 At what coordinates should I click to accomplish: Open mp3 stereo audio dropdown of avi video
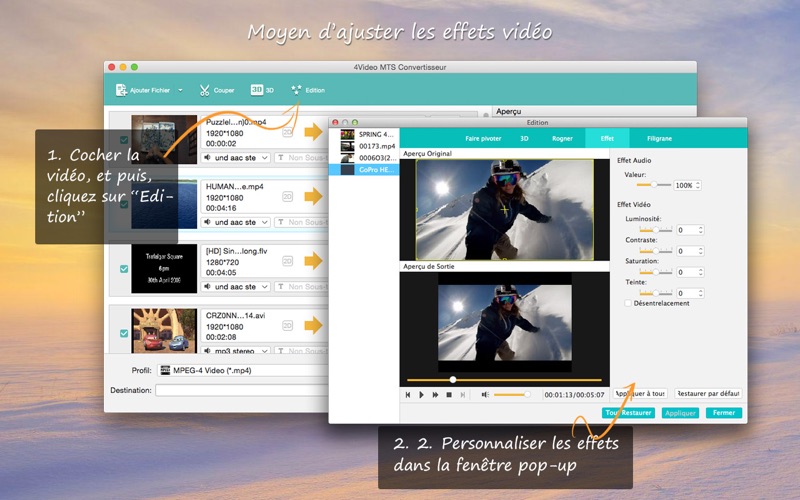point(236,351)
